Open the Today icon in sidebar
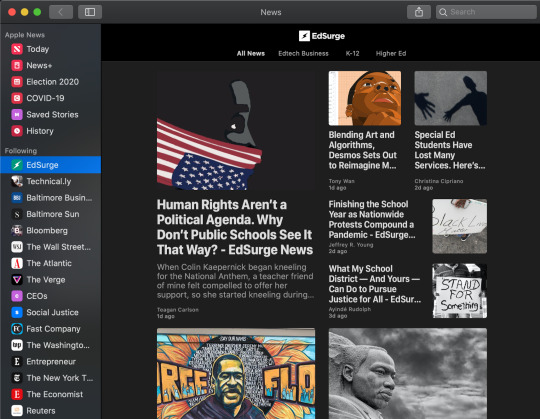Screen dimensions: 540x419 click(x=17, y=49)
